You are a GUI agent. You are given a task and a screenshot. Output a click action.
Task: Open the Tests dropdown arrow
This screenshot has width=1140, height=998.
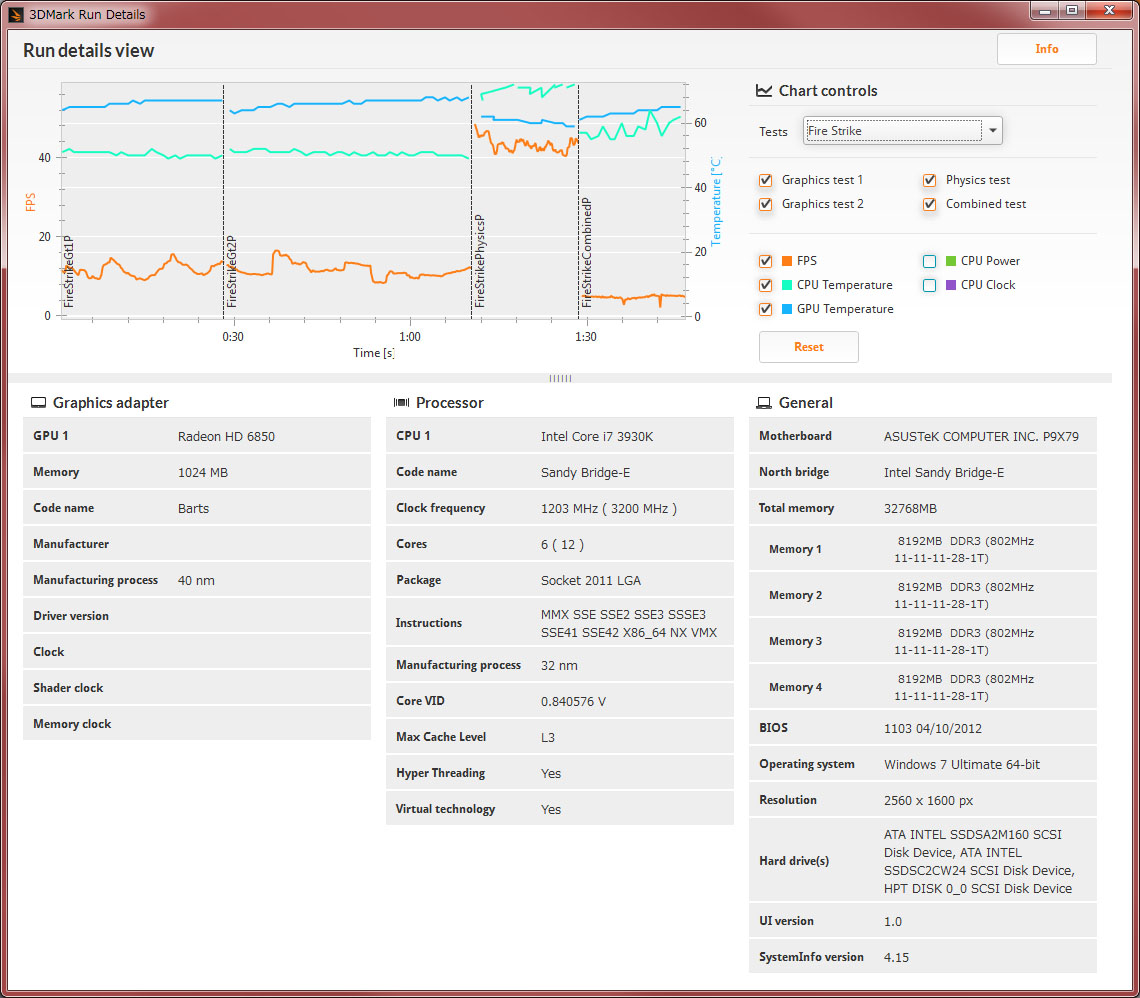coord(992,131)
